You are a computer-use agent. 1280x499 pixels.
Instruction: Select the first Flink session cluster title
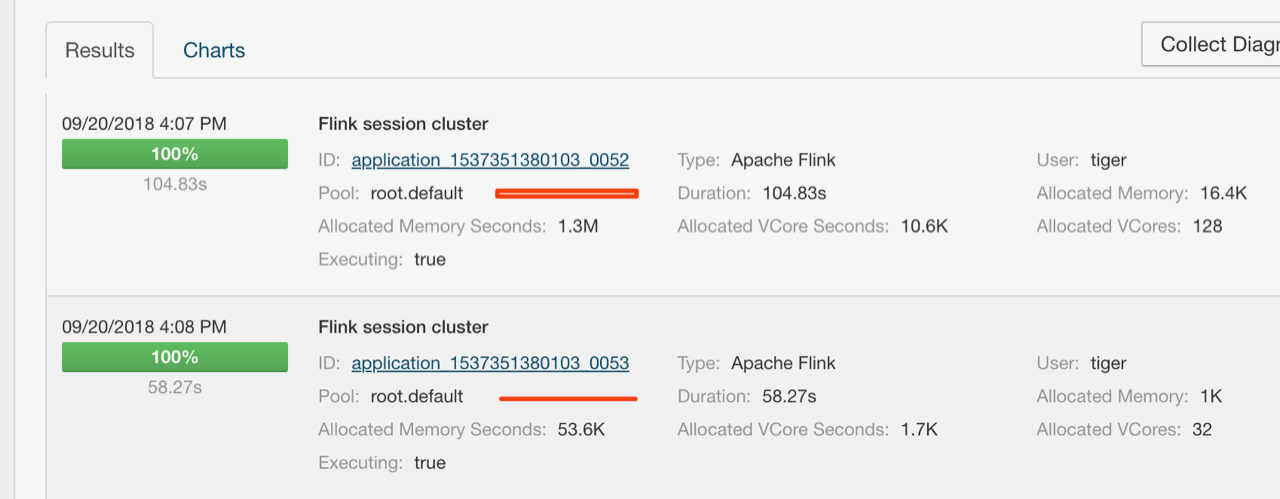pos(403,124)
